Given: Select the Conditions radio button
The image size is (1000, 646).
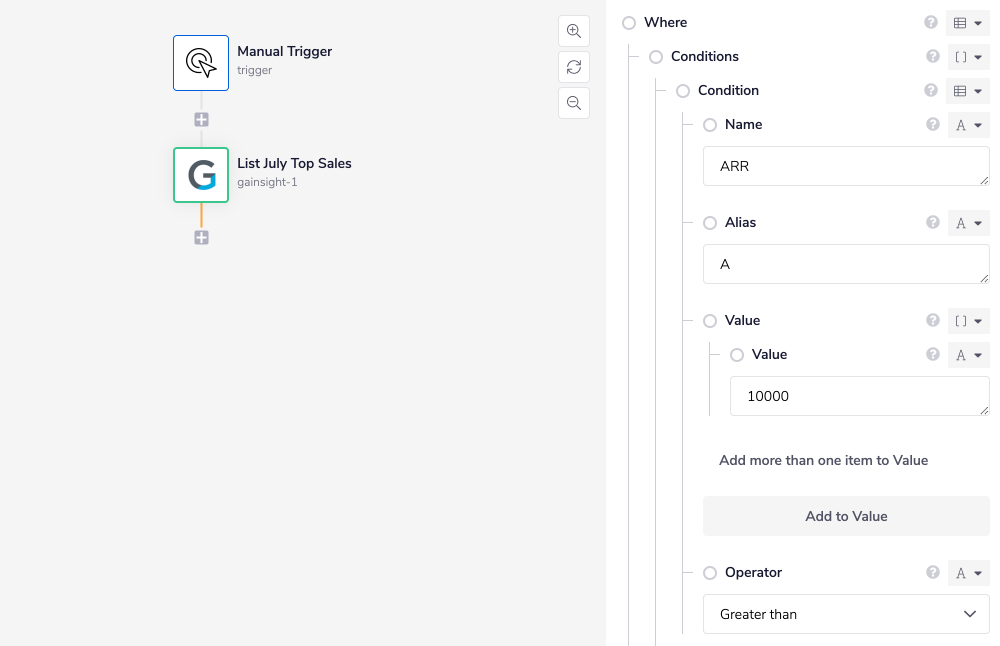Looking at the screenshot, I should coord(655,56).
